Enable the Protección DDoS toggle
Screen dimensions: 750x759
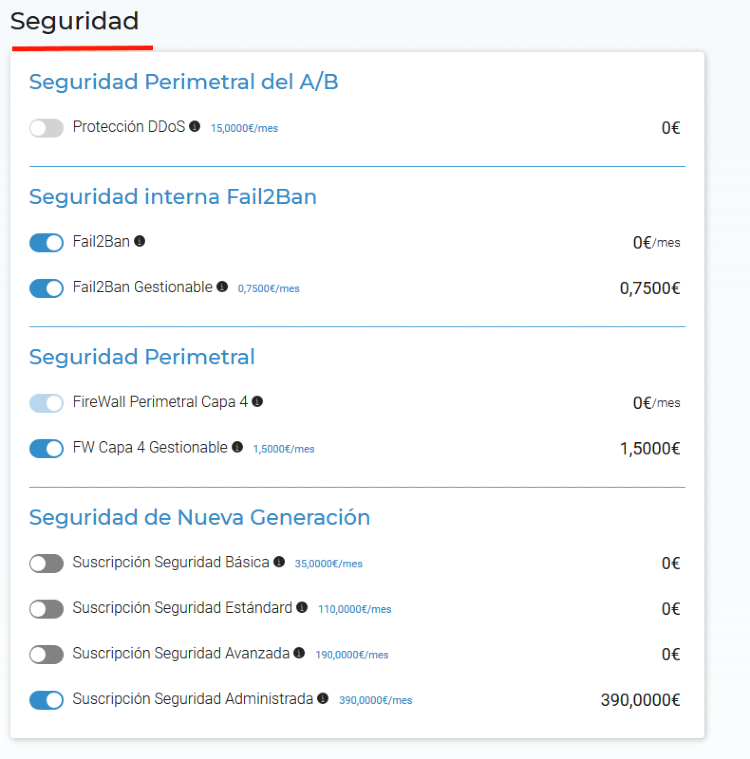coord(46,128)
